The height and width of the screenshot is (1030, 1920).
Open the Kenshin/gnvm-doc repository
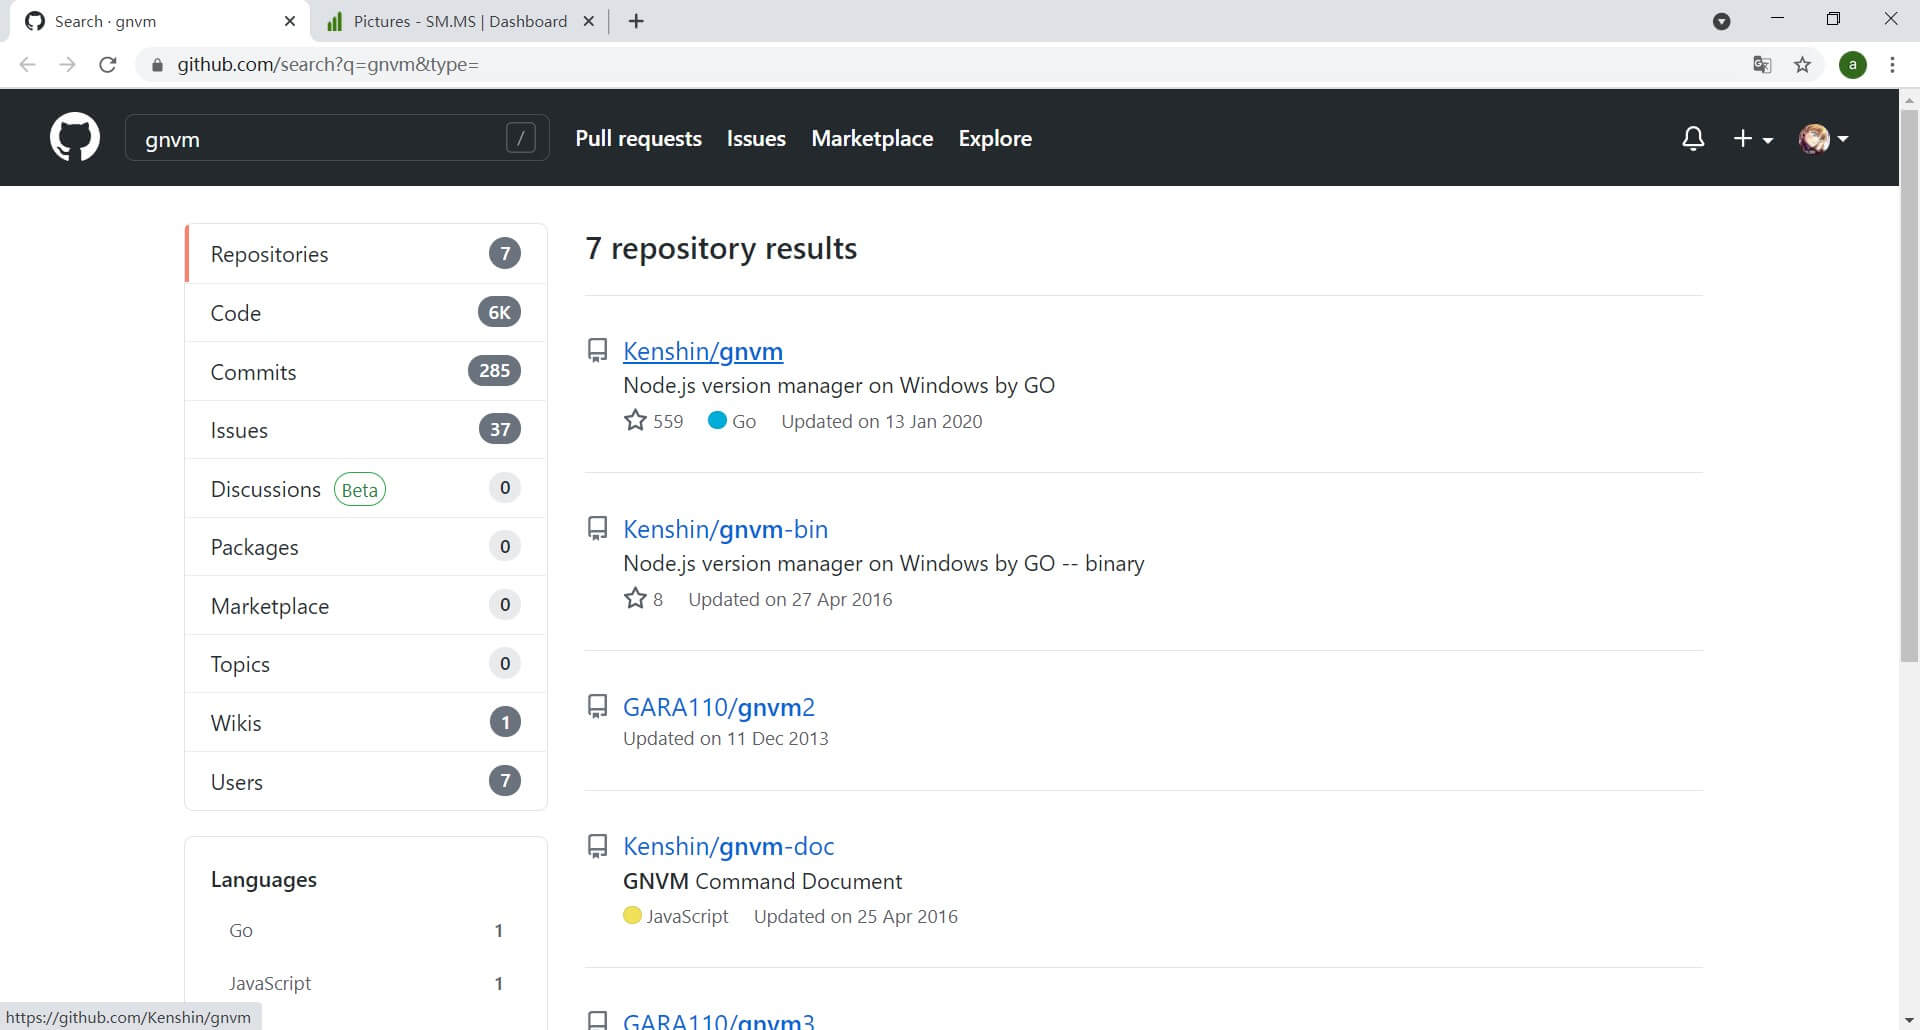tap(728, 846)
